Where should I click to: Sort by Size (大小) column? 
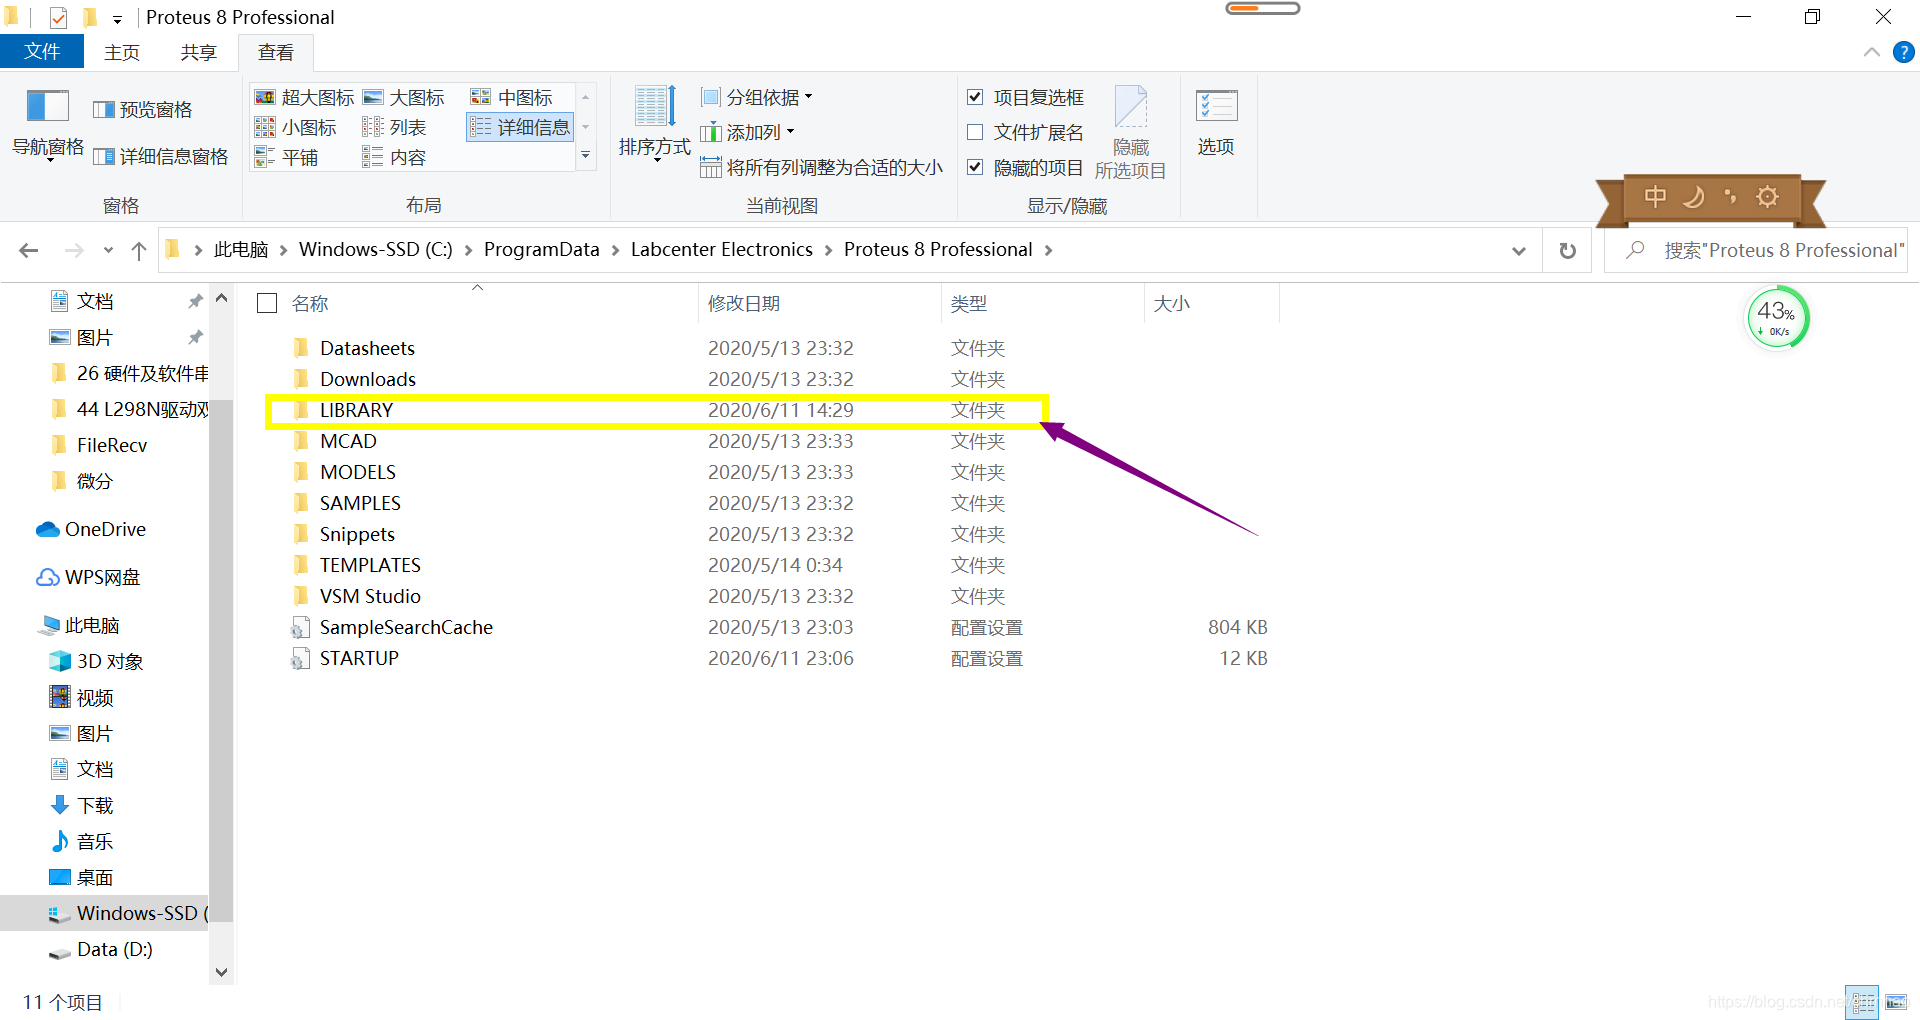tap(1172, 303)
